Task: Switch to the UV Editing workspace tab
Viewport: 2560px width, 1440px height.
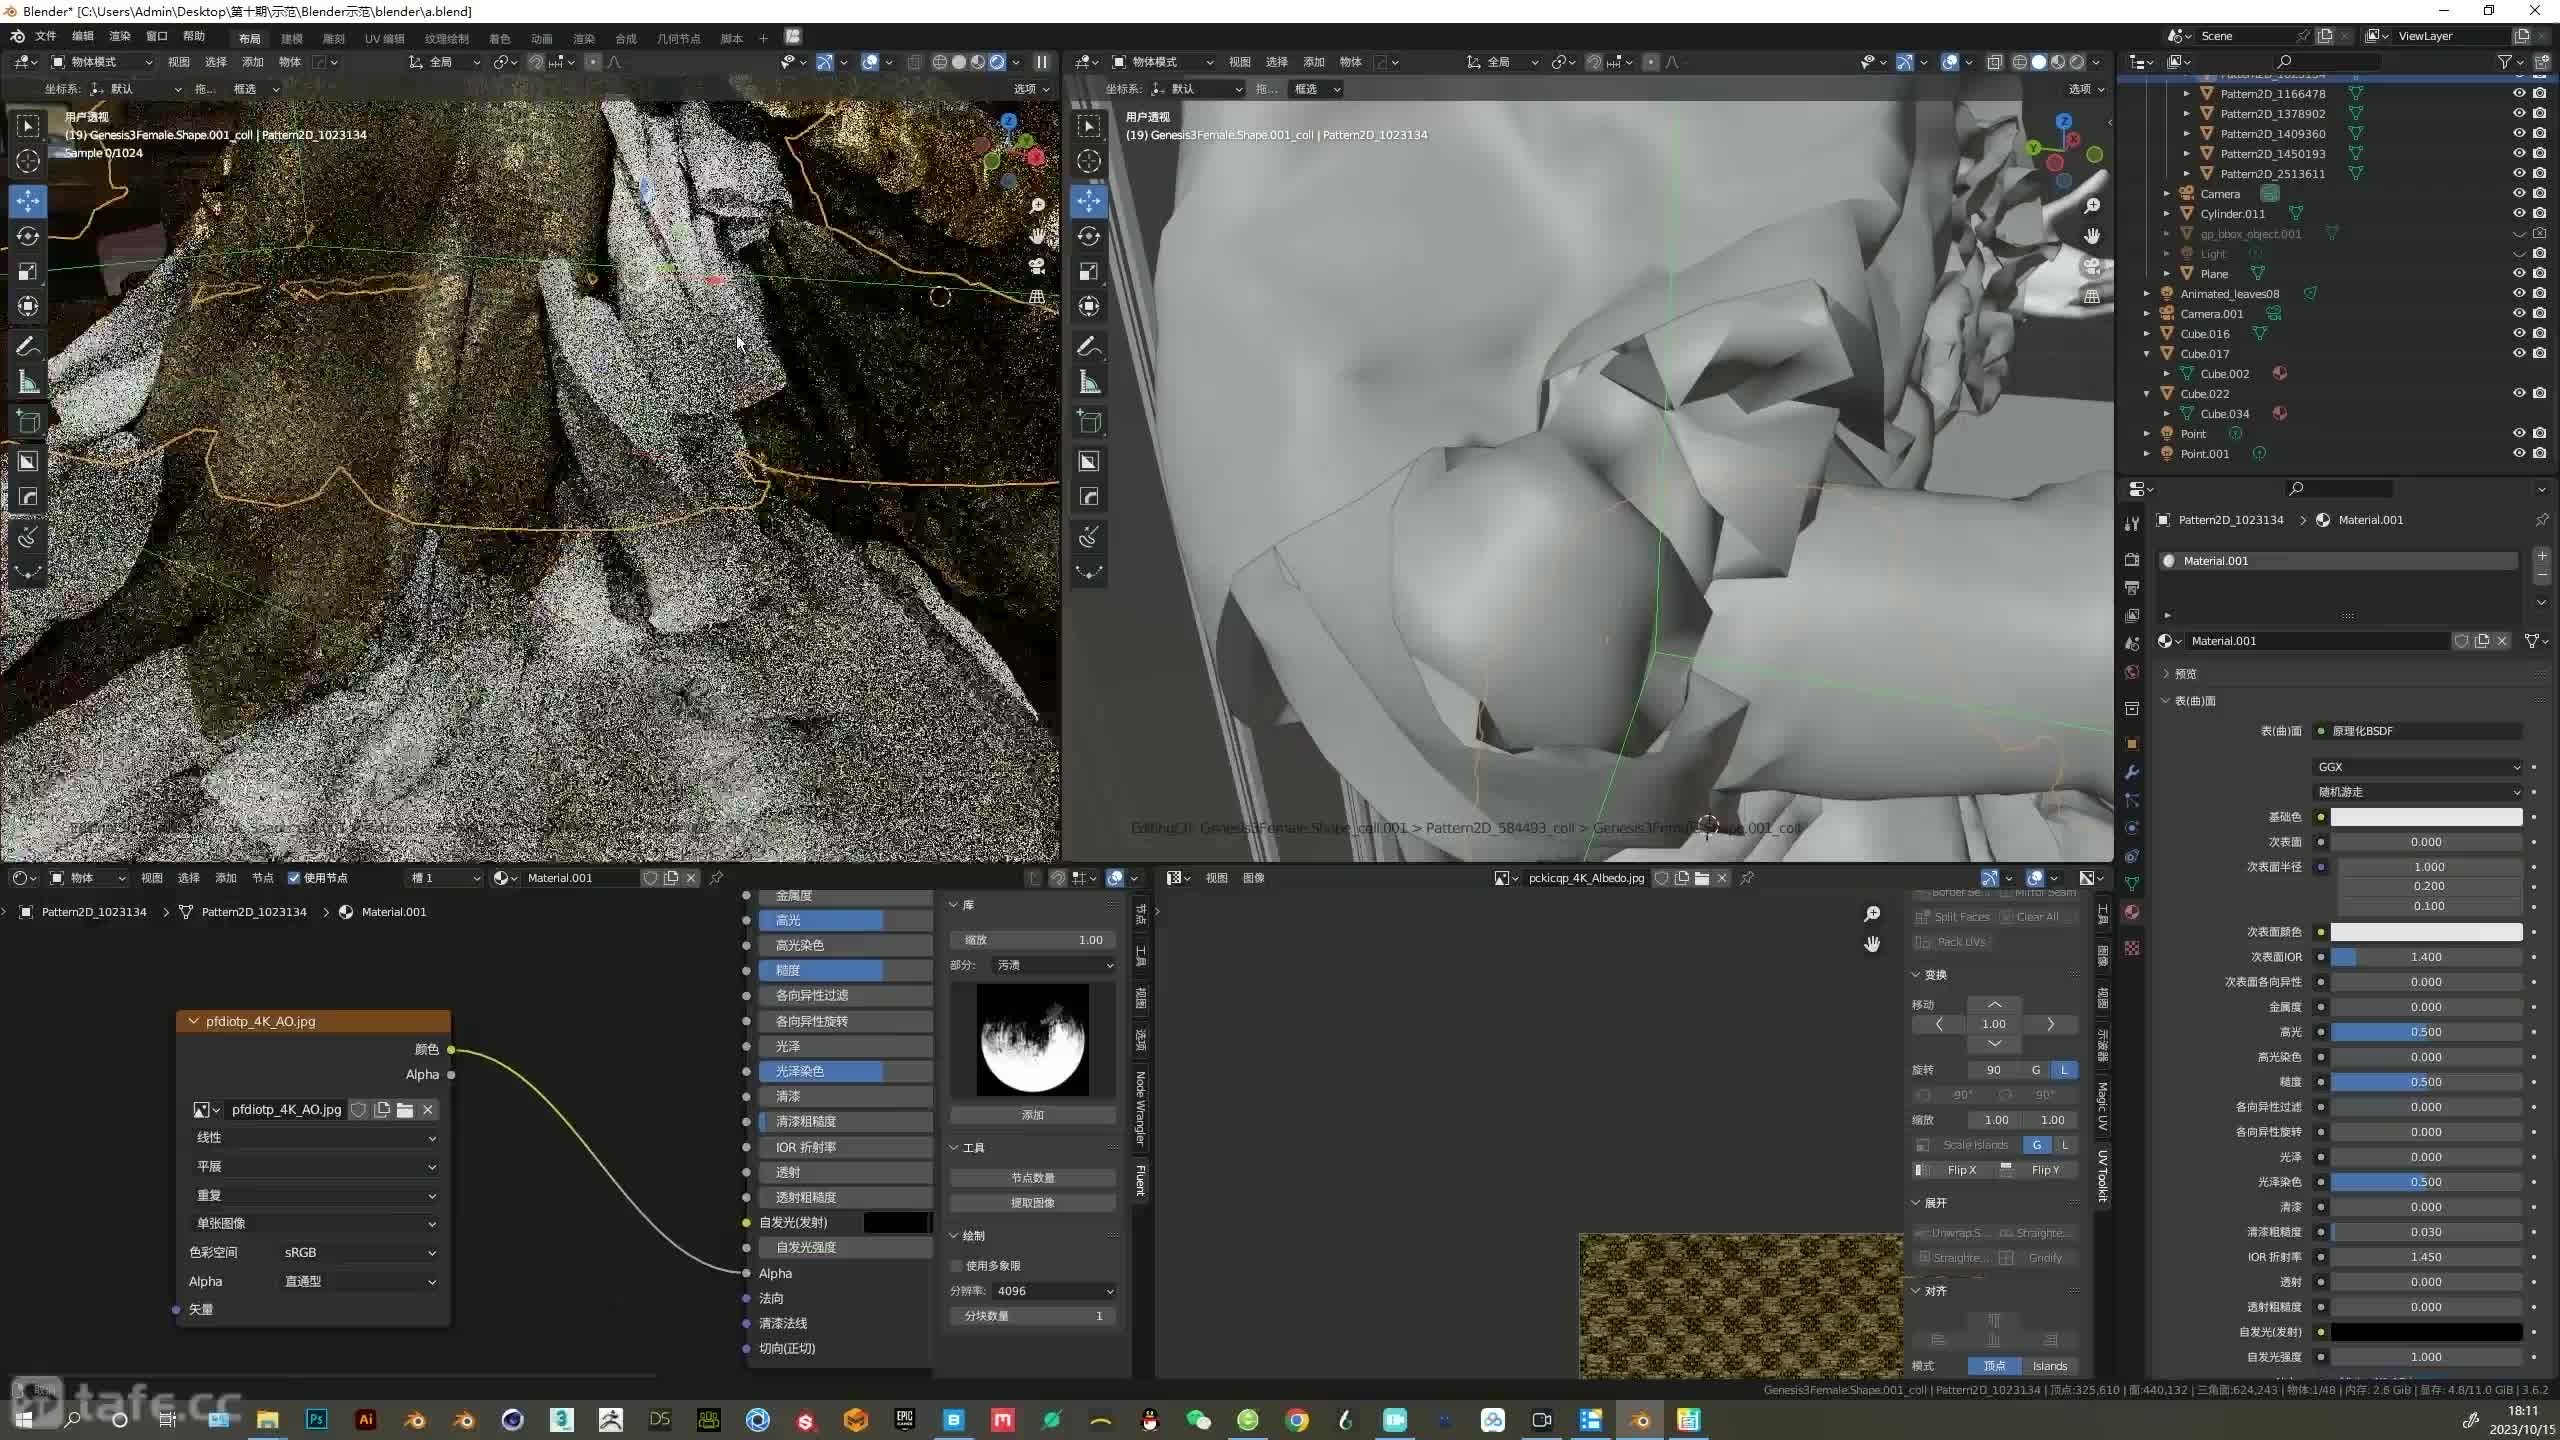Action: click(385, 39)
